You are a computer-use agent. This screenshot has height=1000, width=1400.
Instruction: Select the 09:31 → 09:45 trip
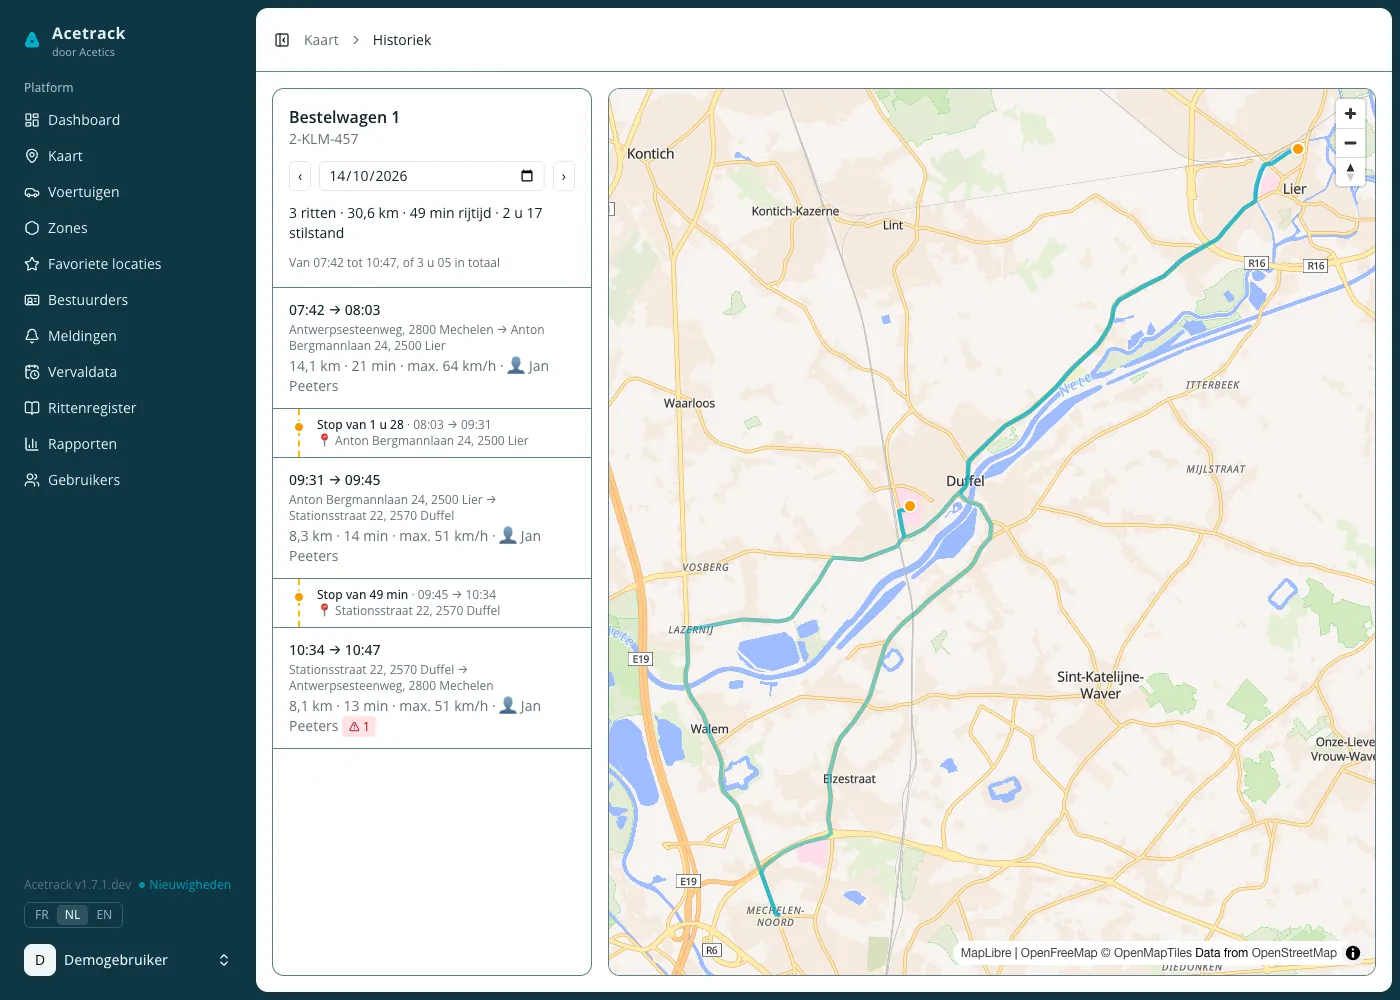(x=432, y=518)
